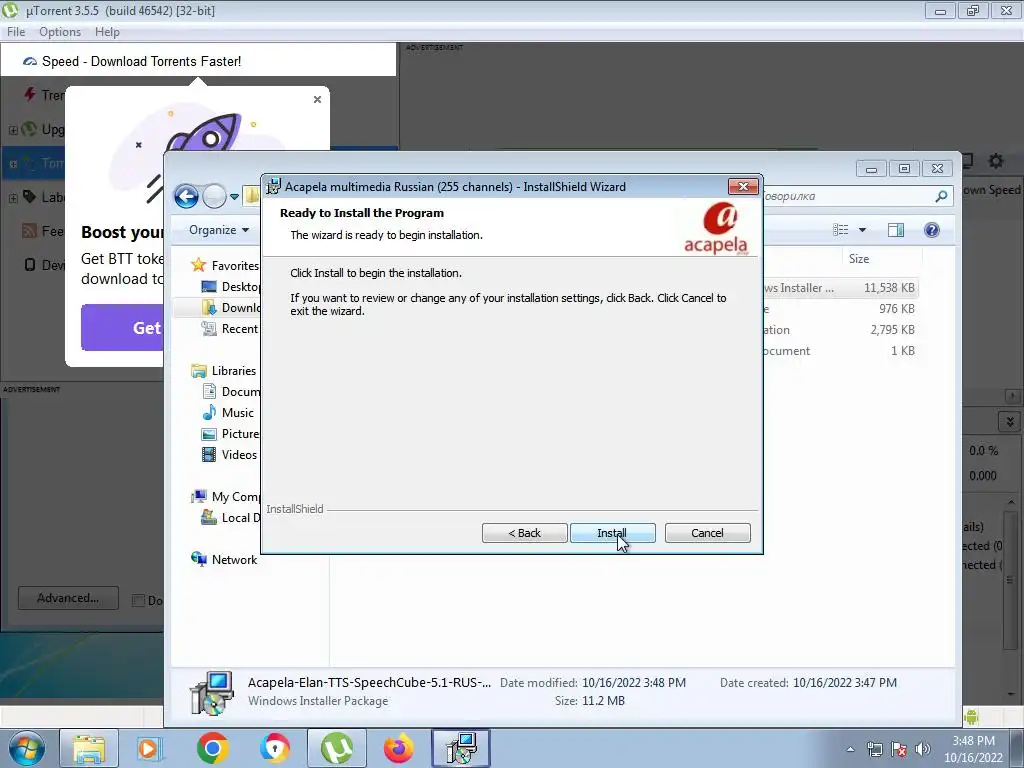The width and height of the screenshot is (1024, 768).
Task: Select Downloads in Explorer favorites
Action: (x=231, y=308)
